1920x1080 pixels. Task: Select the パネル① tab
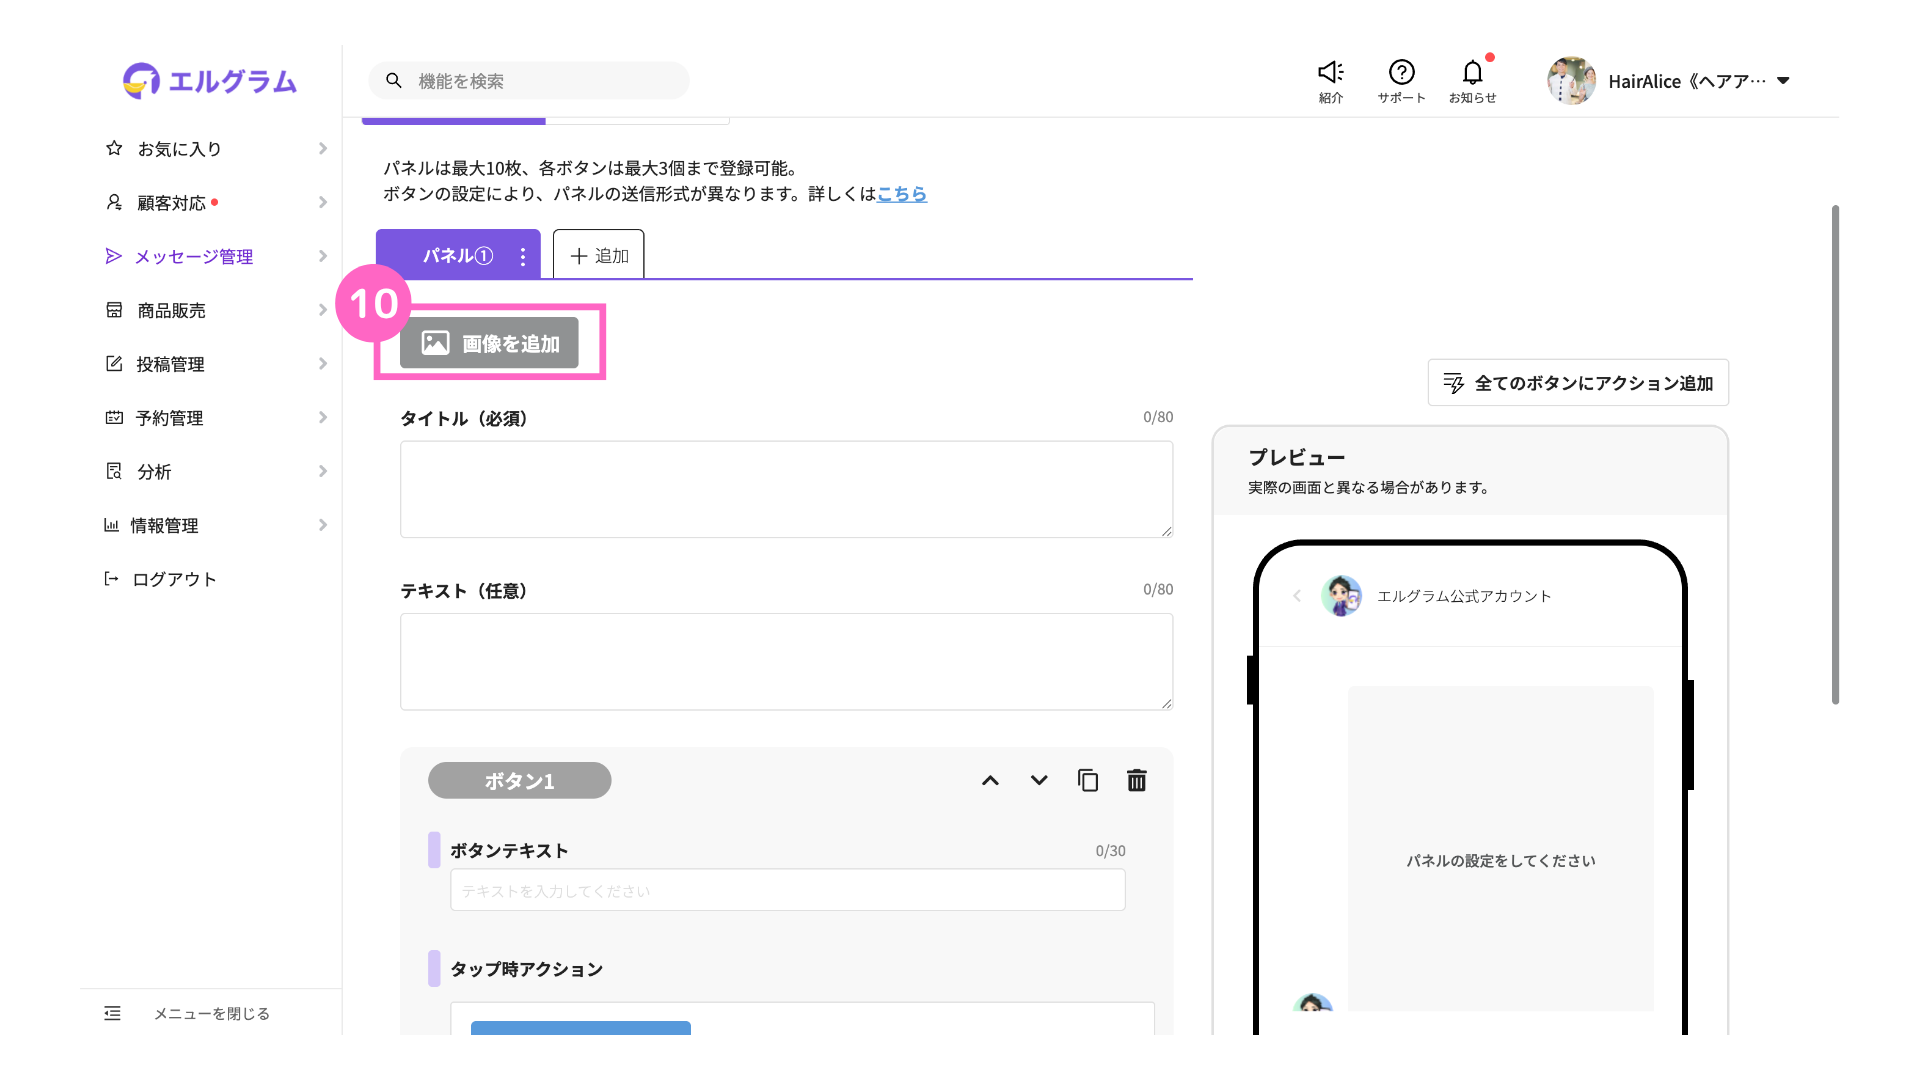click(x=458, y=254)
